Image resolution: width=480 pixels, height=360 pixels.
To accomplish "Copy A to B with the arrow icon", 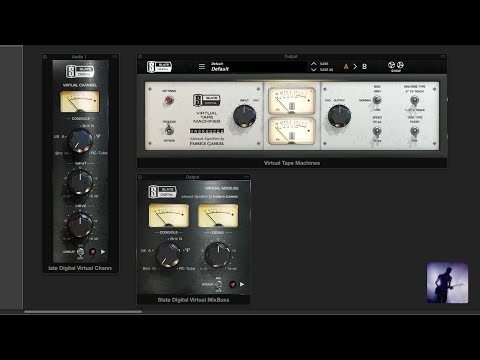I will [355, 67].
